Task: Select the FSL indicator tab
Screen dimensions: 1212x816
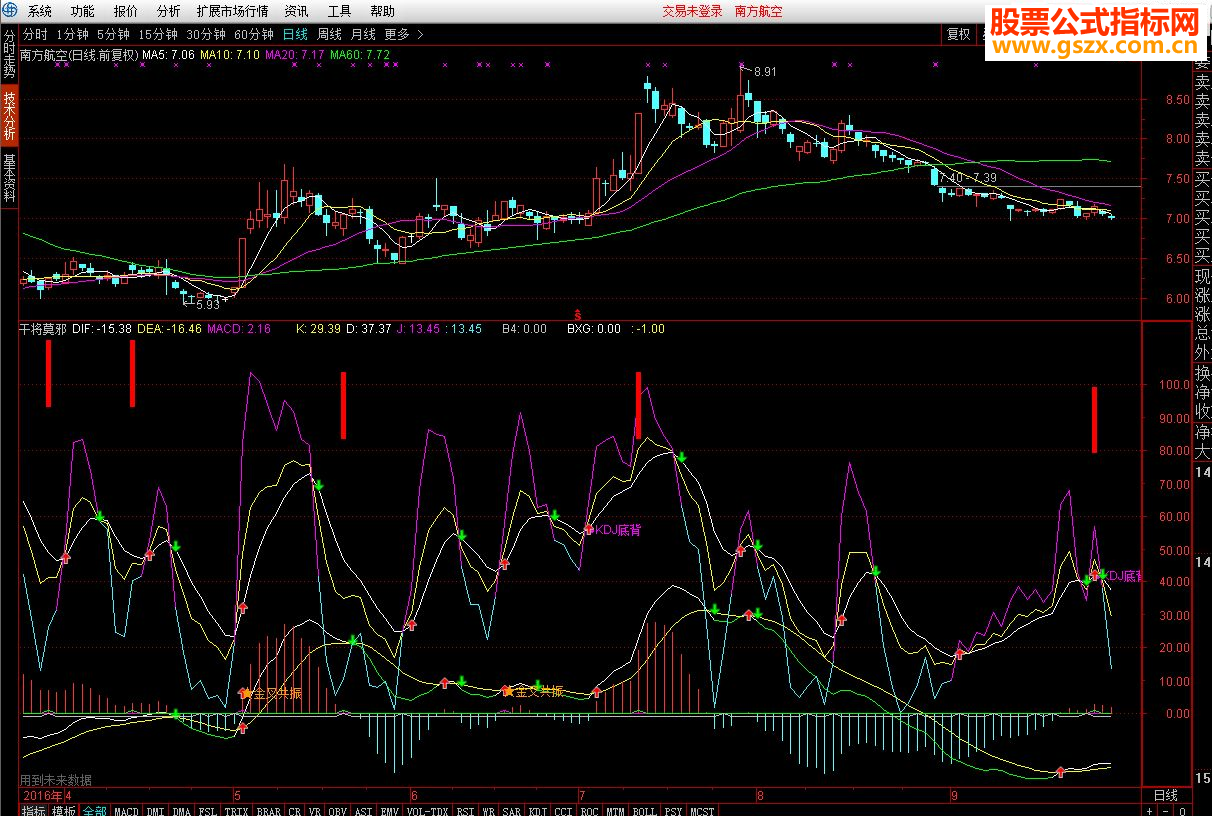Action: click(207, 810)
